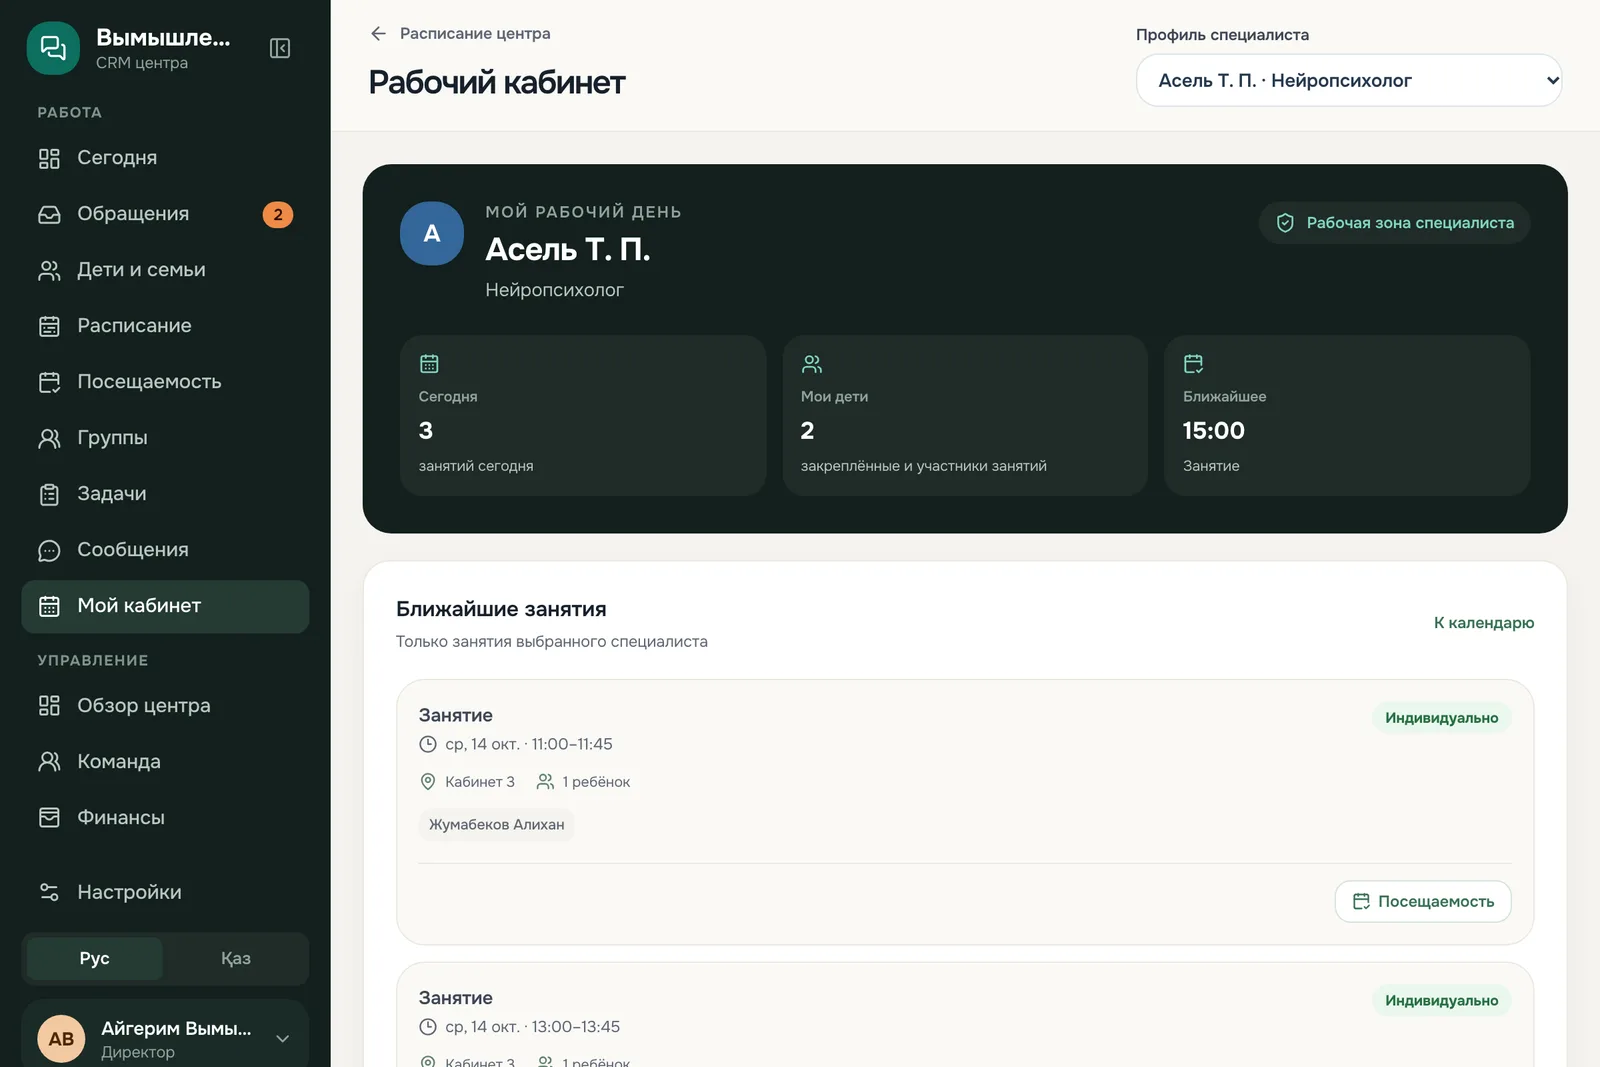Screen dimensions: 1600x1067
Task: Switch the interface language to Рус
Action: click(x=94, y=958)
